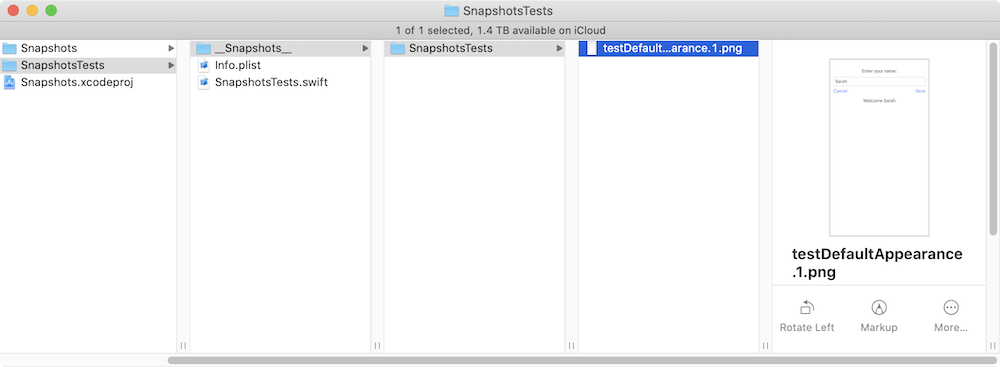Viewport: 1000px width, 367px height.
Task: Click the fourth column resize handle
Action: 765,345
